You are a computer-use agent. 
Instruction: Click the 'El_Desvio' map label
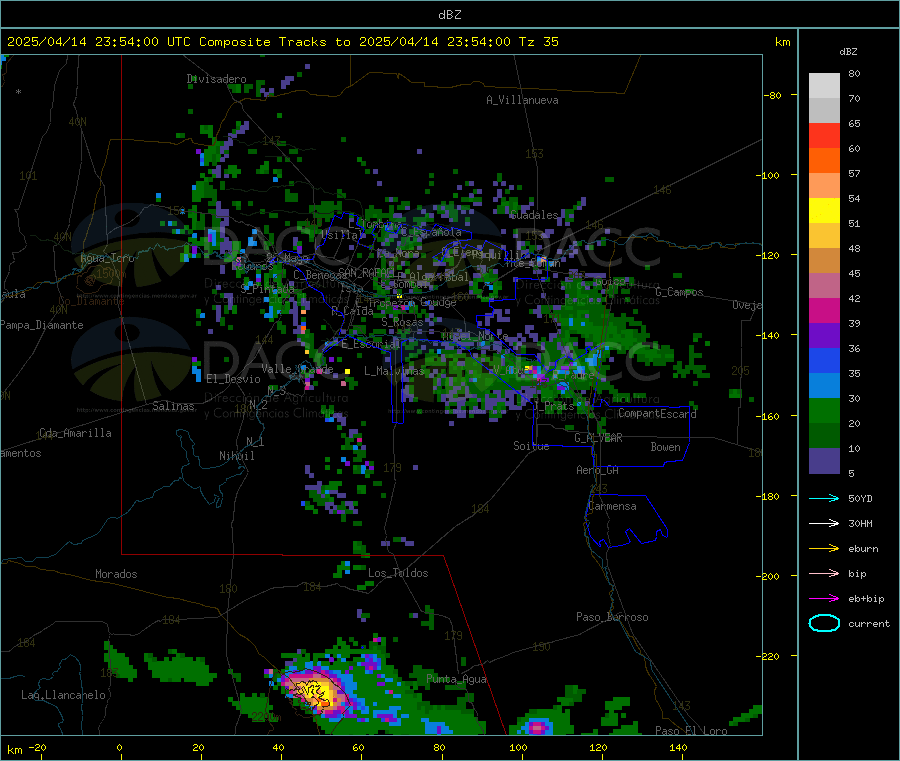(234, 379)
